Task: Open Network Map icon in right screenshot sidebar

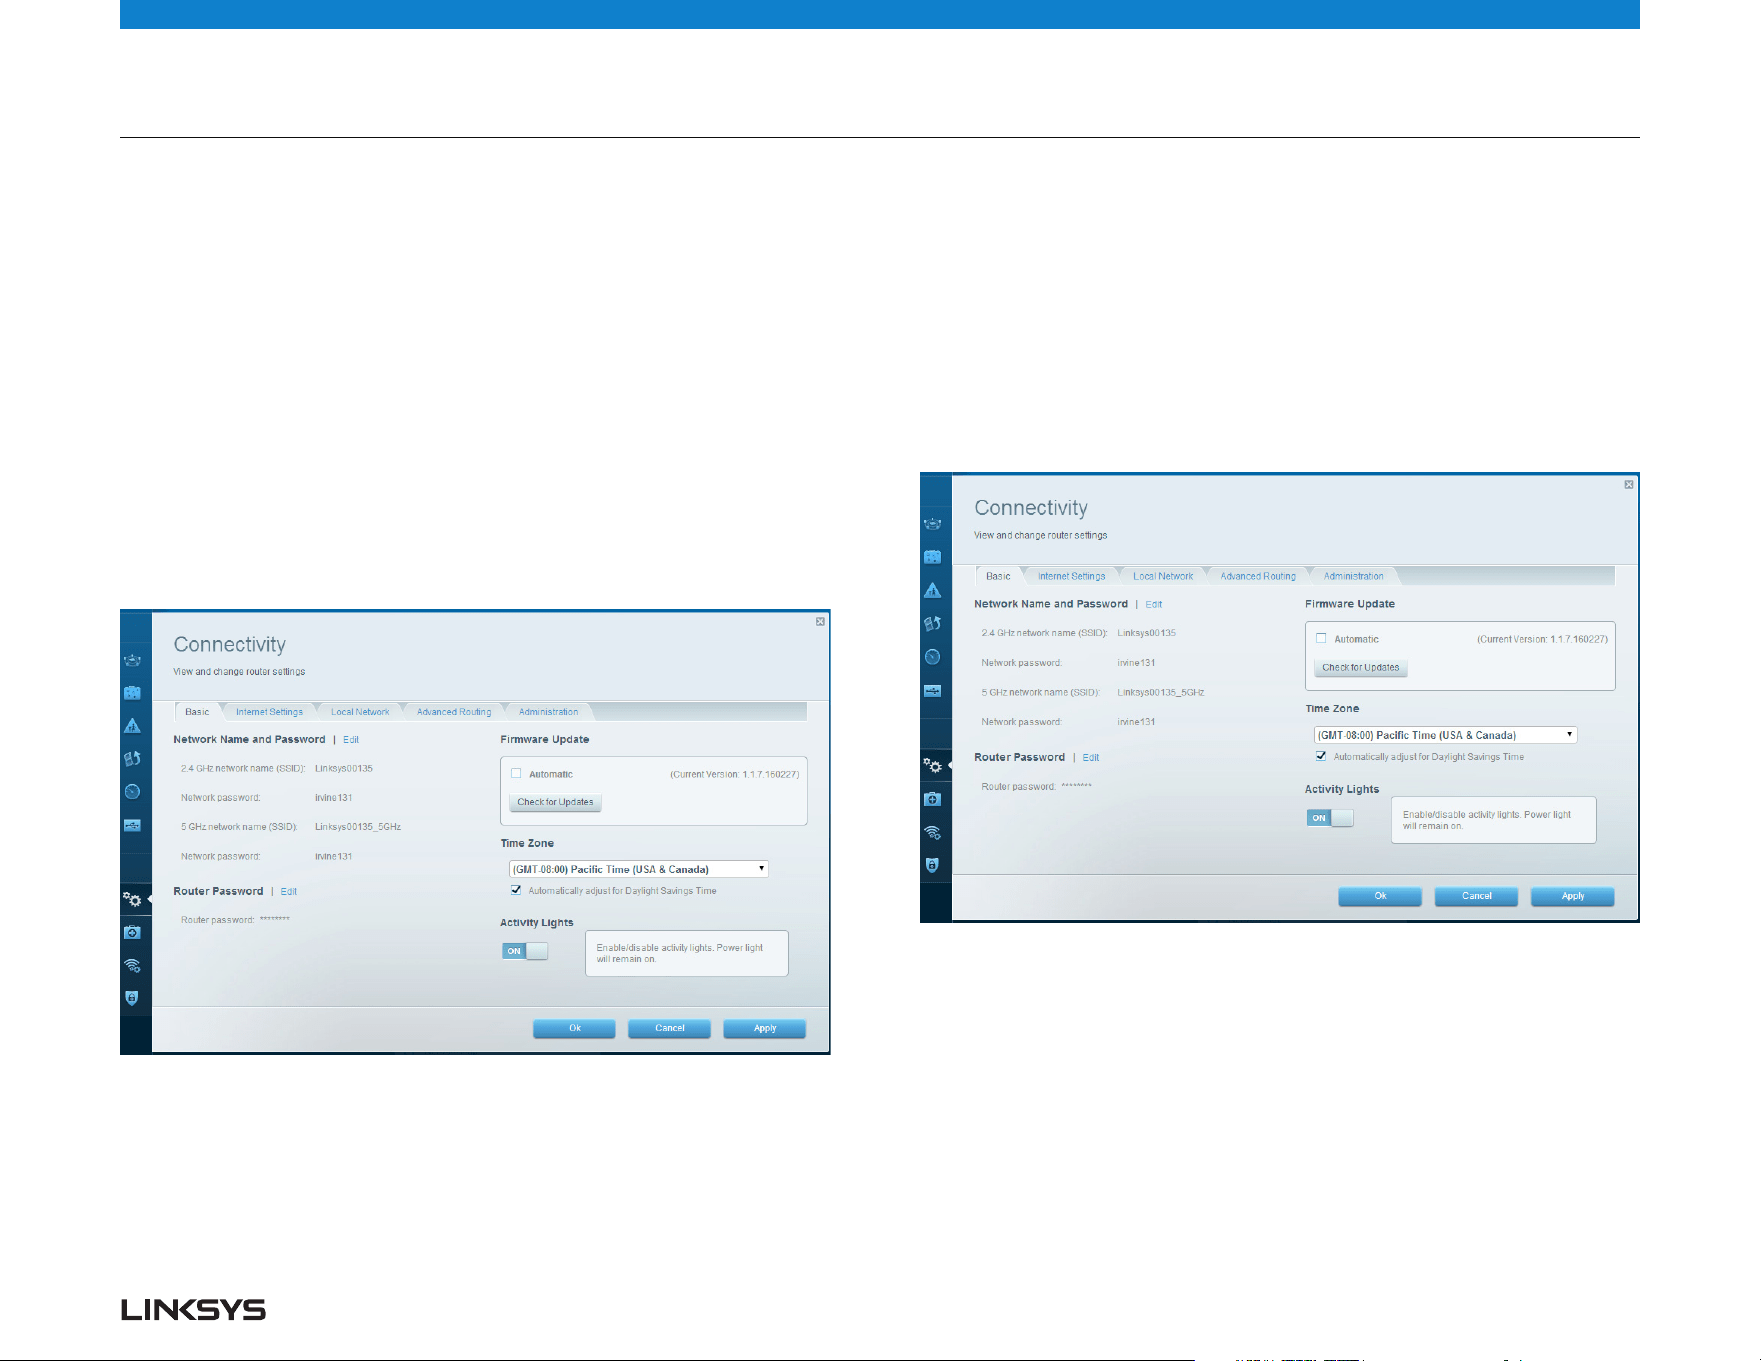Action: (932, 524)
